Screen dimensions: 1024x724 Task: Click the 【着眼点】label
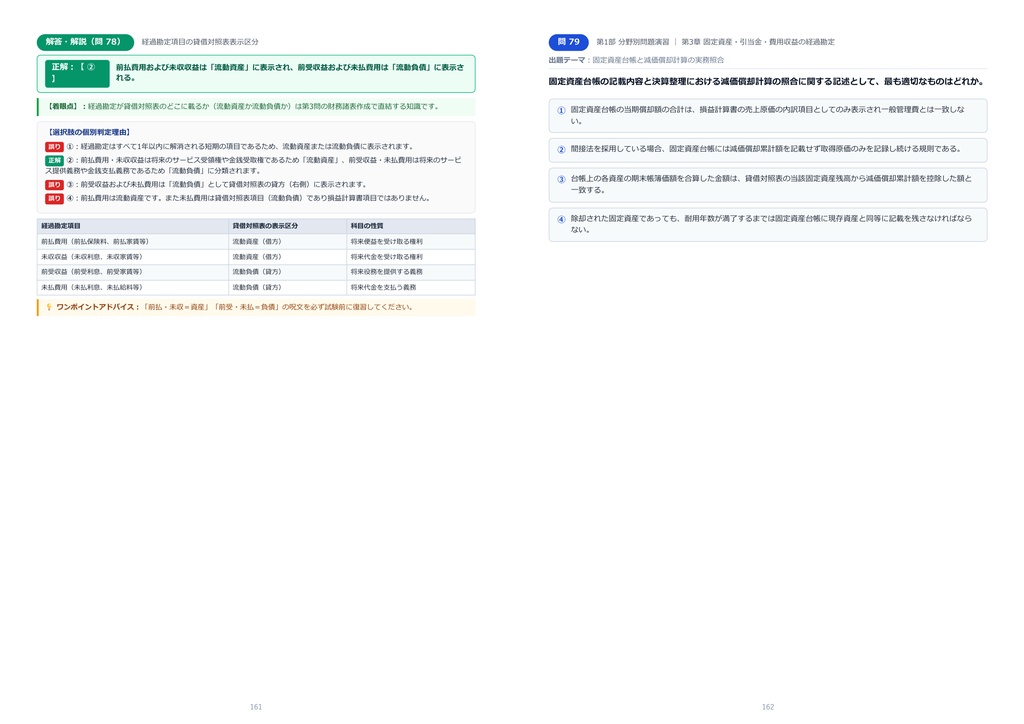(x=63, y=106)
